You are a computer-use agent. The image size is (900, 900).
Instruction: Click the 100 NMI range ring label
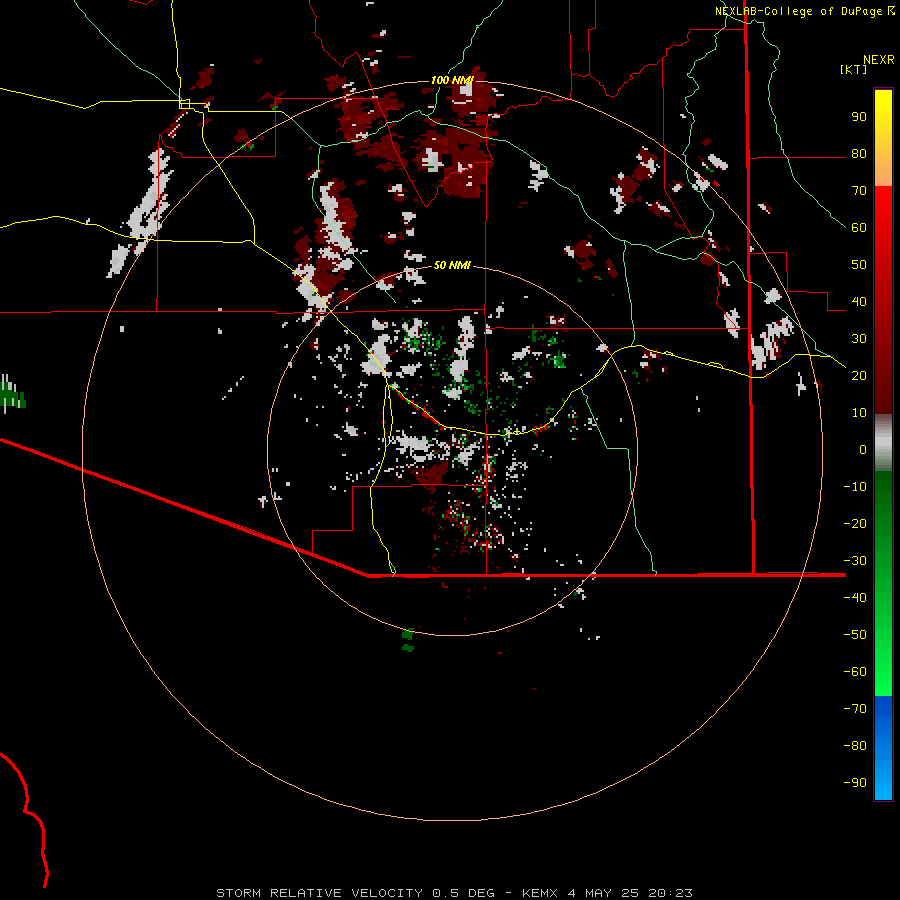(x=452, y=80)
